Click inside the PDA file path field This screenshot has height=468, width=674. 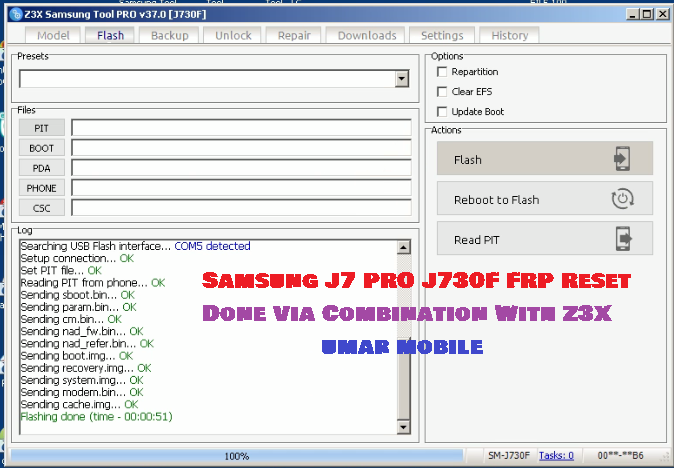pyautogui.click(x=241, y=168)
